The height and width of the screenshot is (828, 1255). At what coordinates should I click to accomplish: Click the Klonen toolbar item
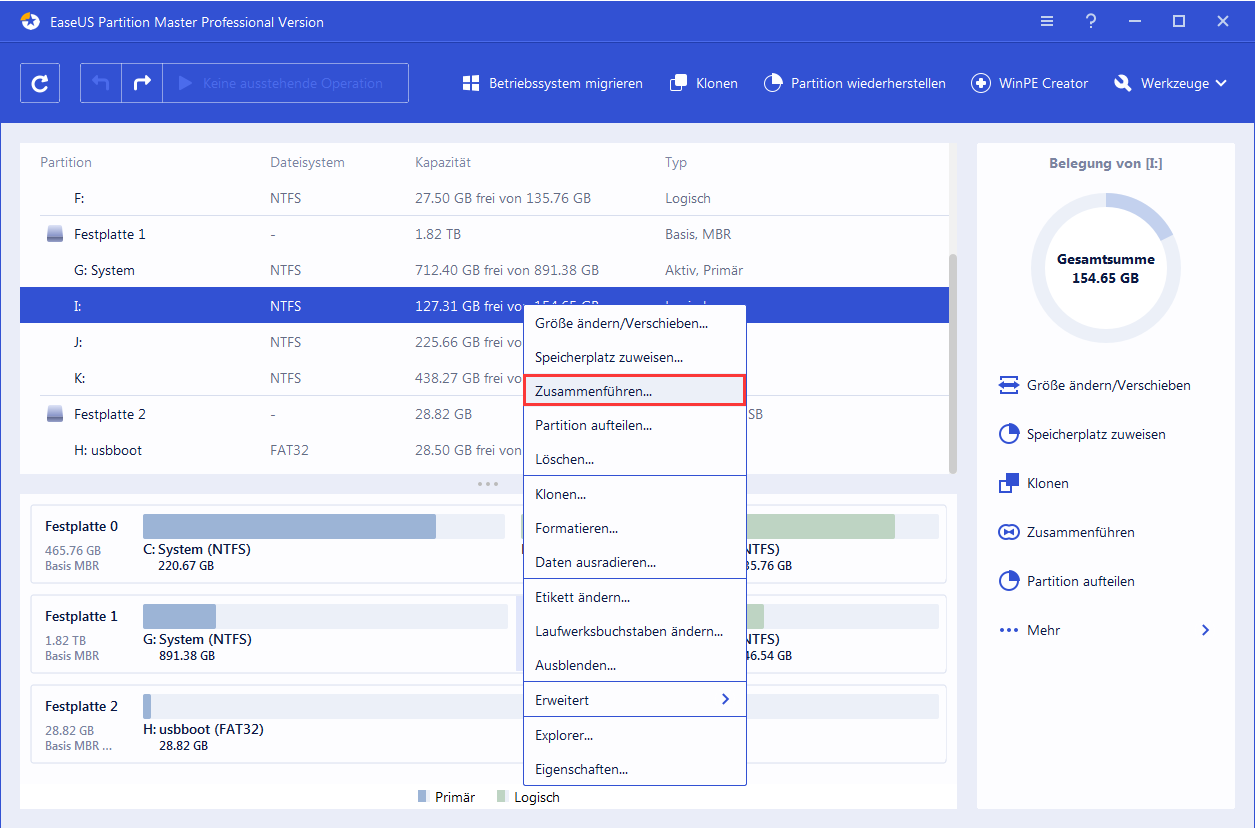click(704, 83)
